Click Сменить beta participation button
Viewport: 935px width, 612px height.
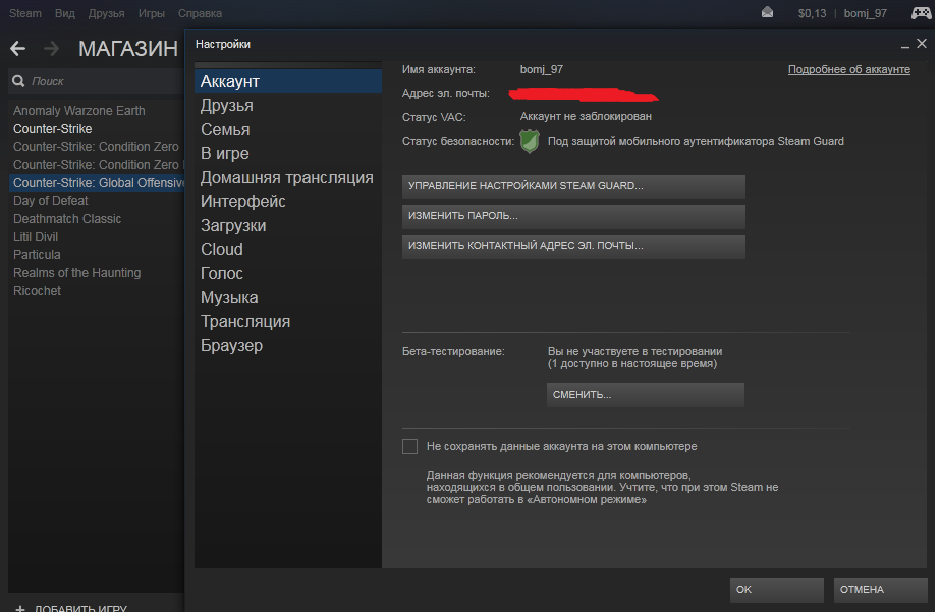tap(645, 394)
